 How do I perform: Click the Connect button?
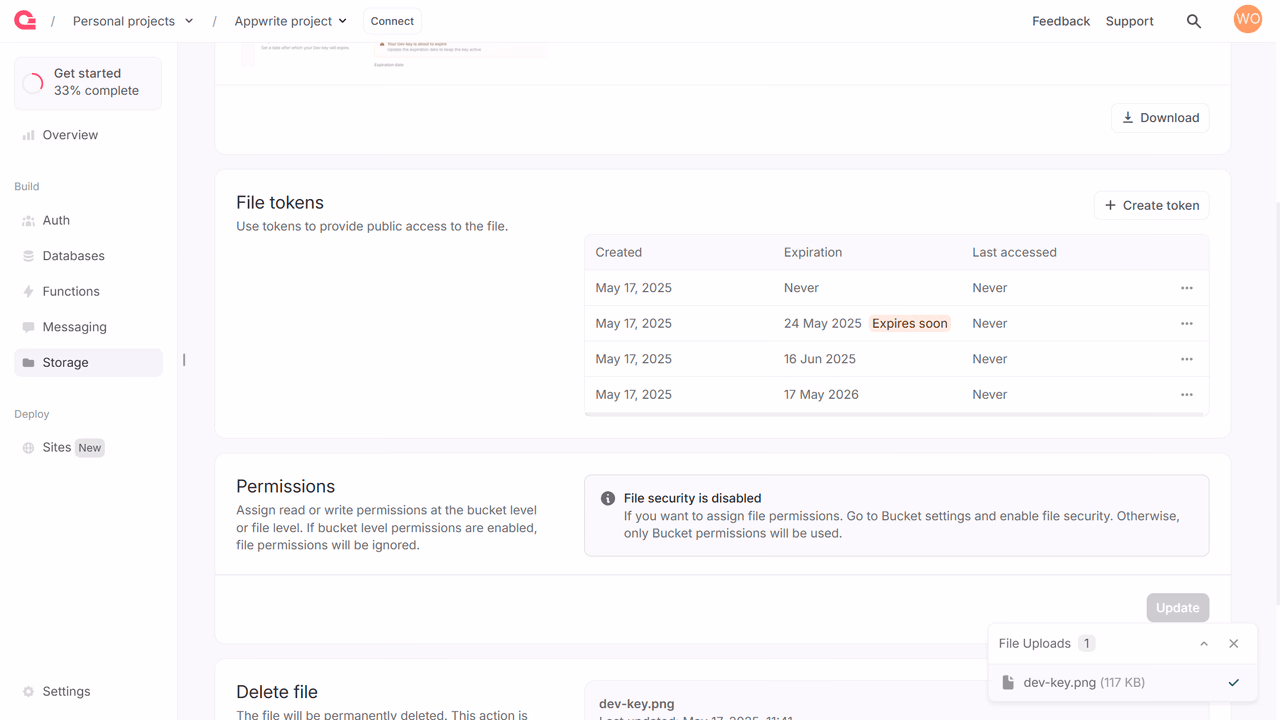[x=392, y=21]
